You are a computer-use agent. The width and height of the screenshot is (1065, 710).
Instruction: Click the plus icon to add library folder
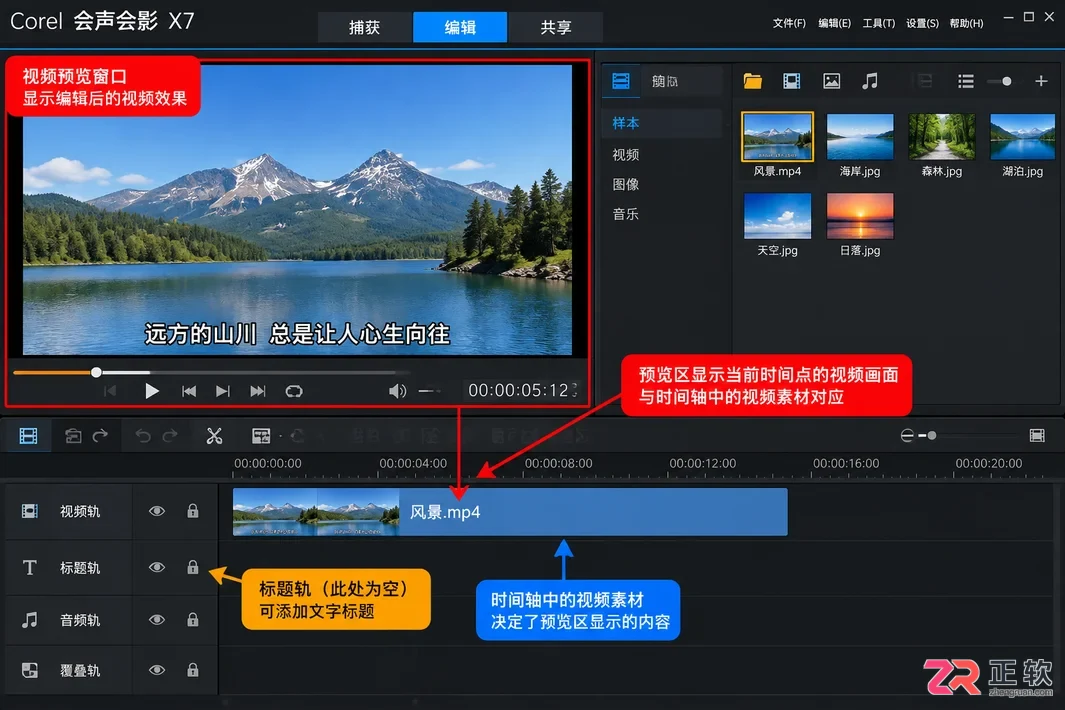1041,82
